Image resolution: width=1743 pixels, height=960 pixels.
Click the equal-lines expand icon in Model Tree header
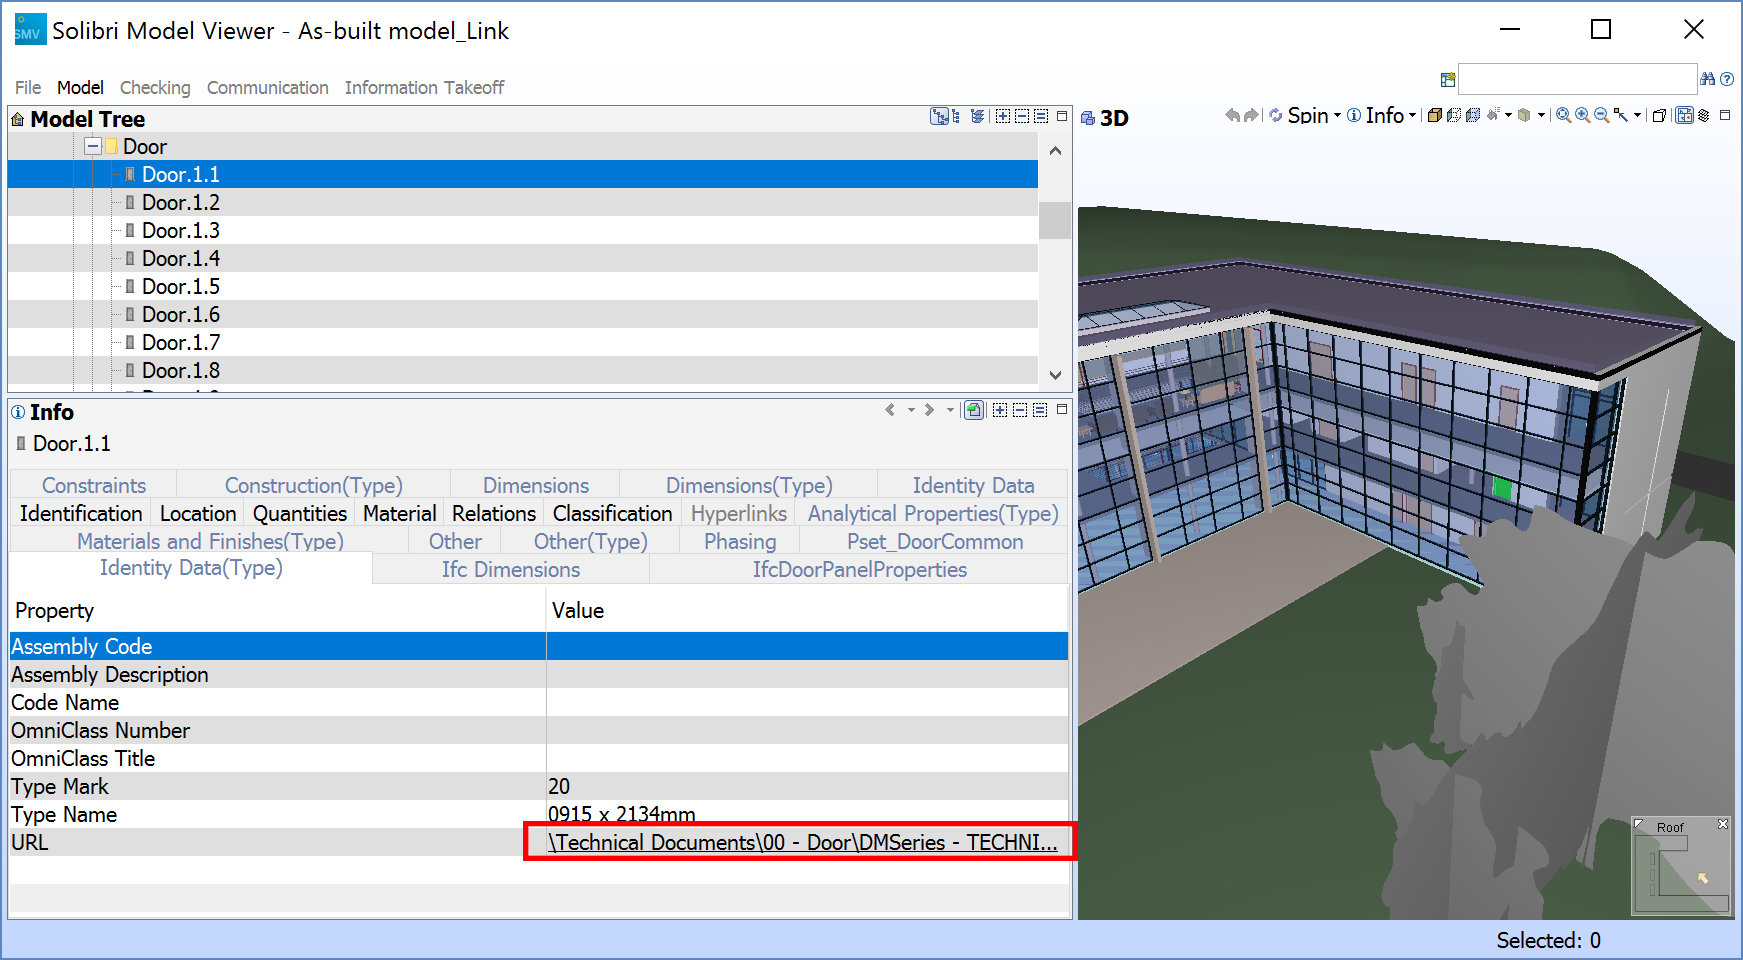pyautogui.click(x=1041, y=116)
